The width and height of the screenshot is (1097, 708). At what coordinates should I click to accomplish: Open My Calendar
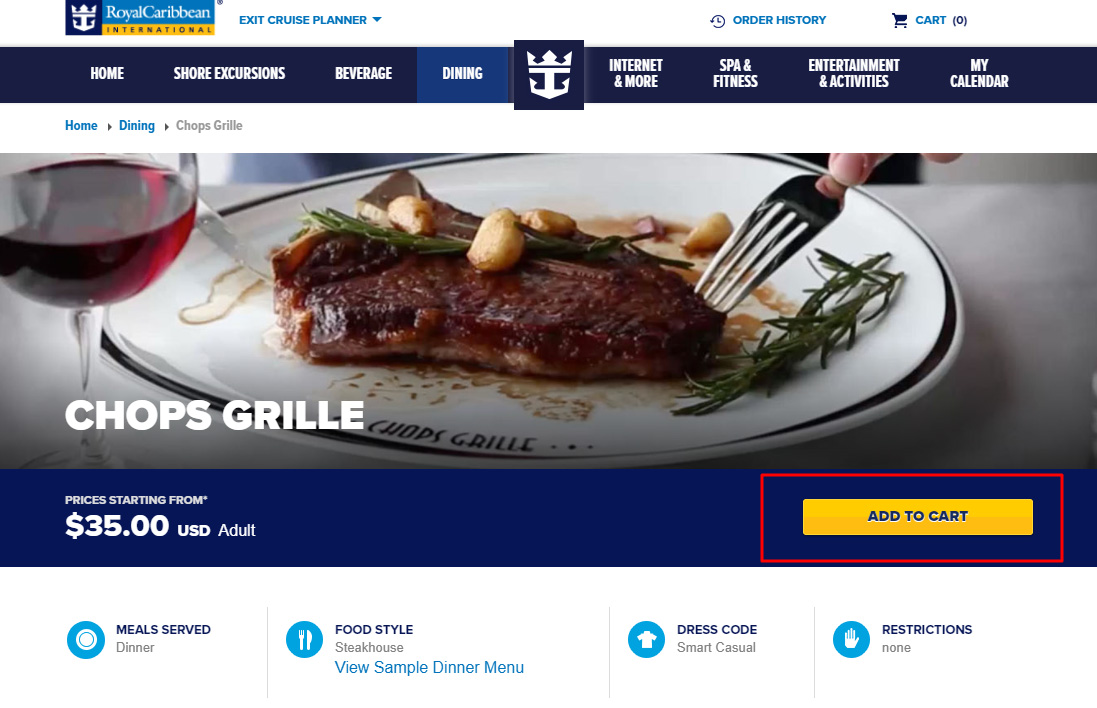click(x=979, y=73)
